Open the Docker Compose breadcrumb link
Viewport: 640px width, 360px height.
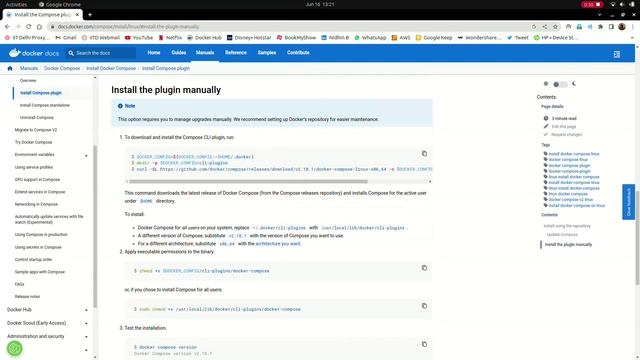(62, 68)
